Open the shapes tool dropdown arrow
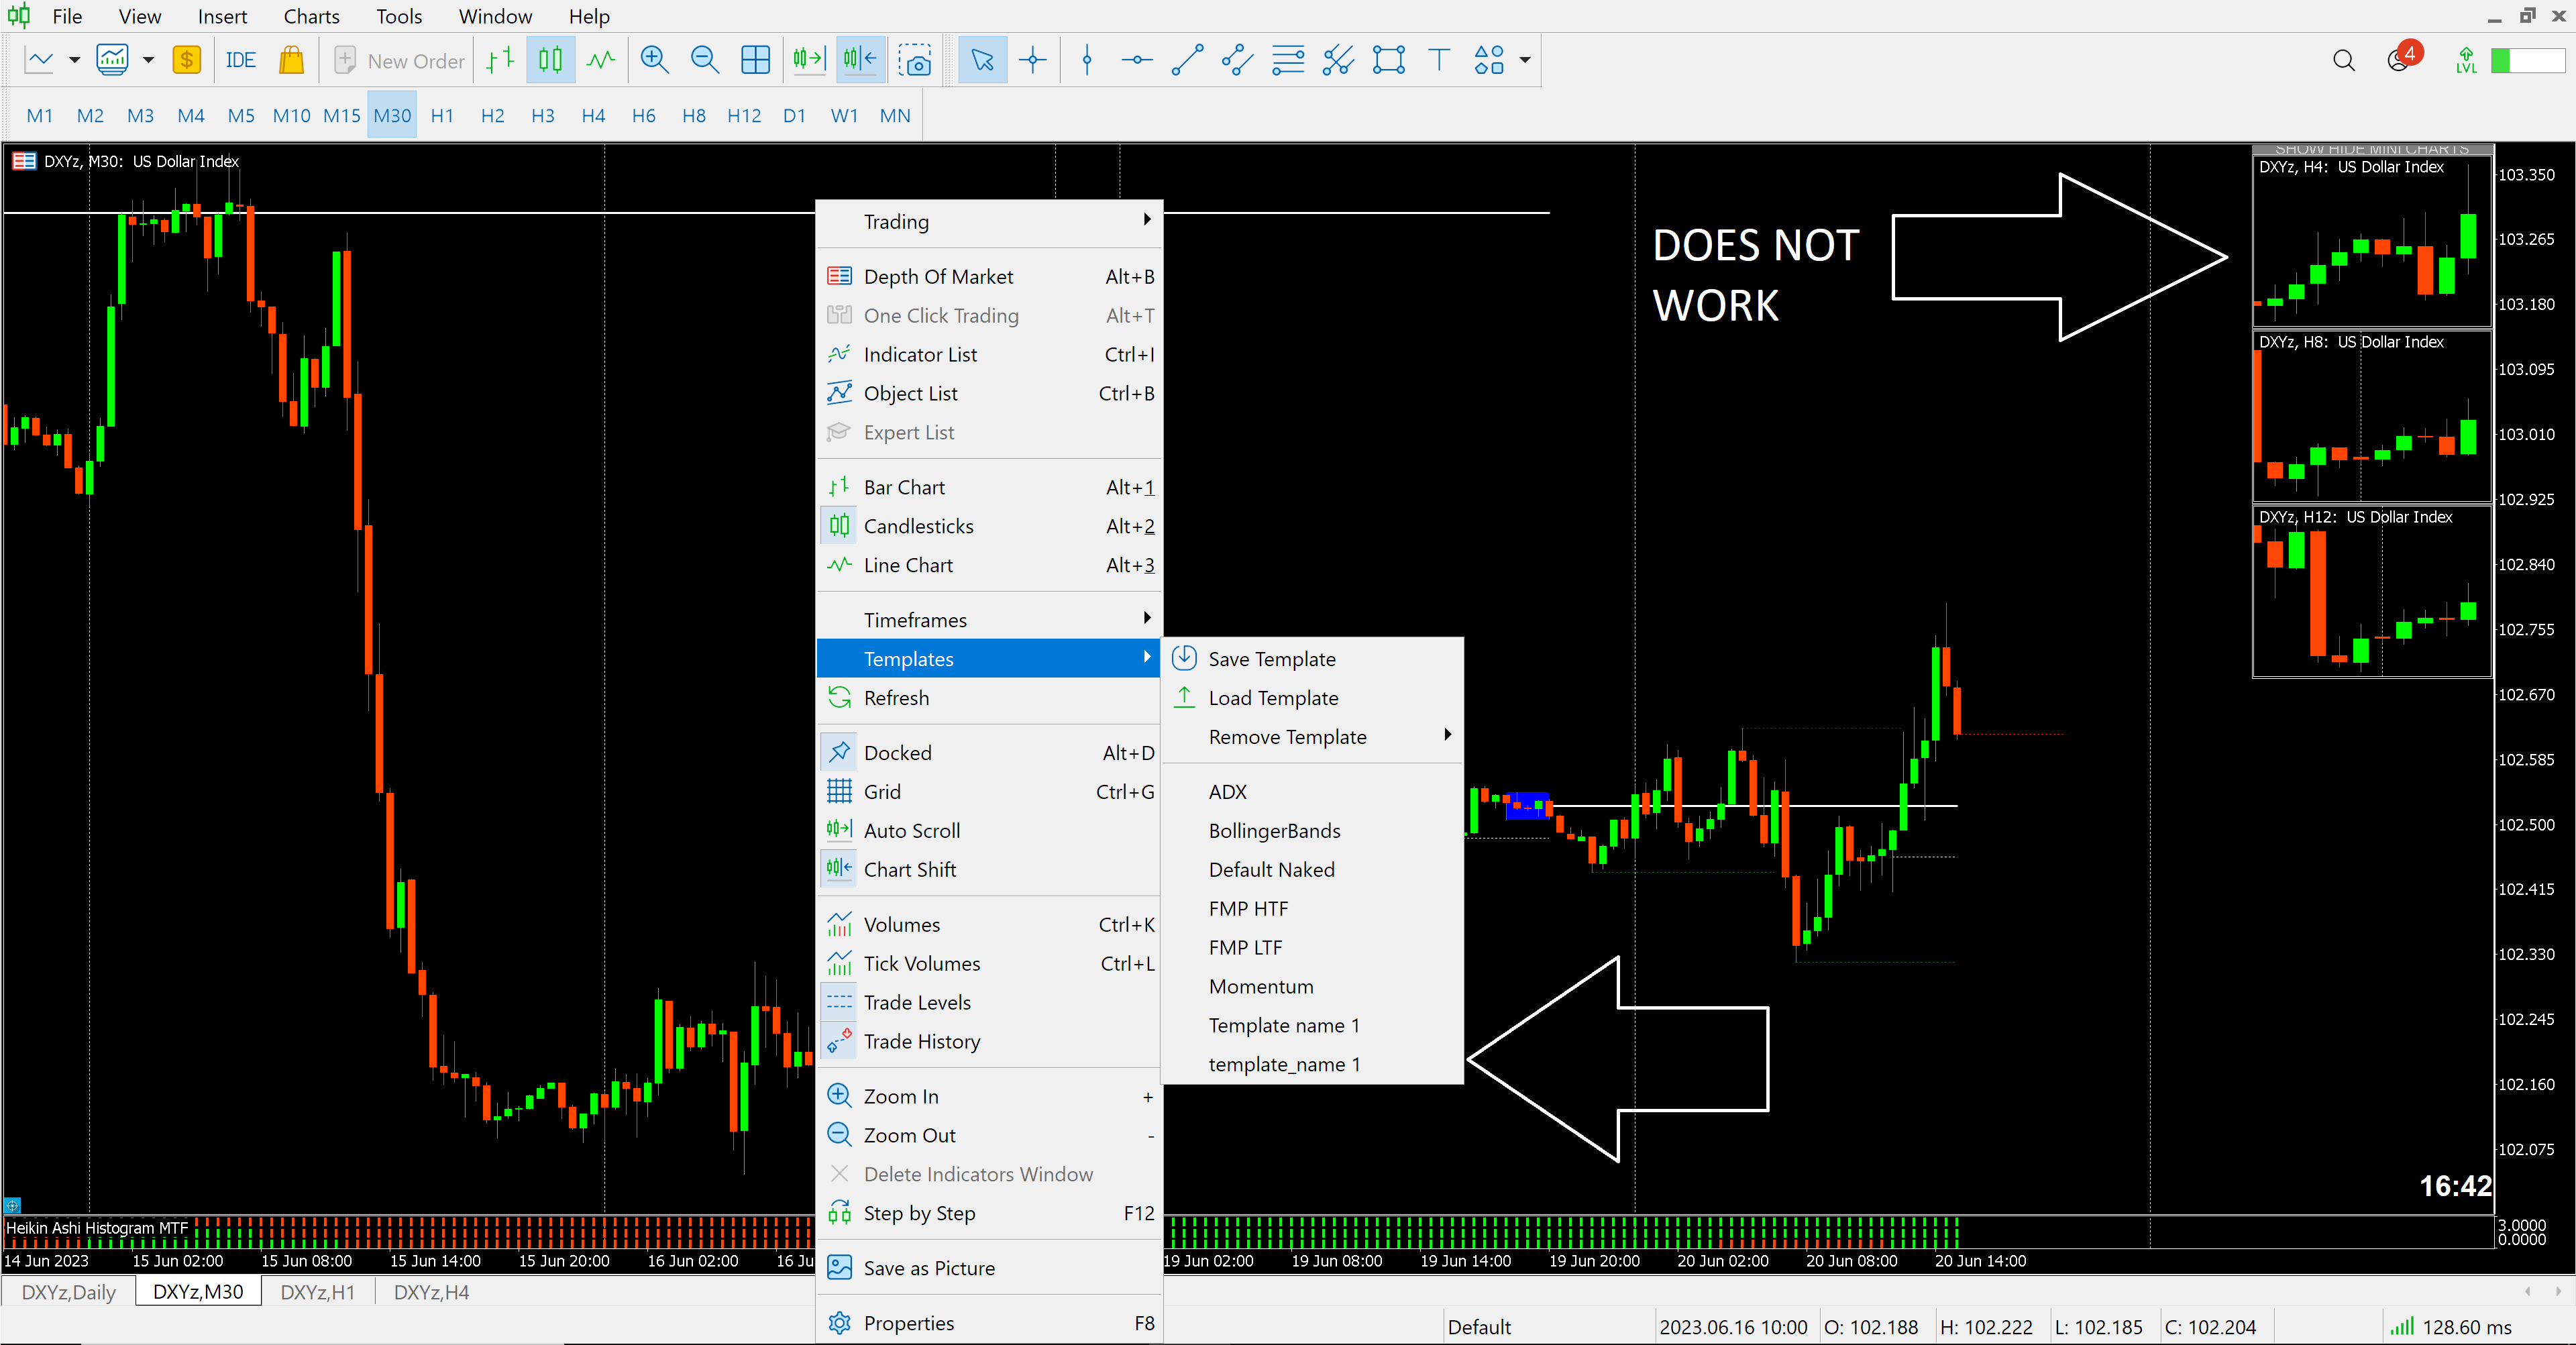This screenshot has height=1345, width=2576. pyautogui.click(x=1525, y=60)
